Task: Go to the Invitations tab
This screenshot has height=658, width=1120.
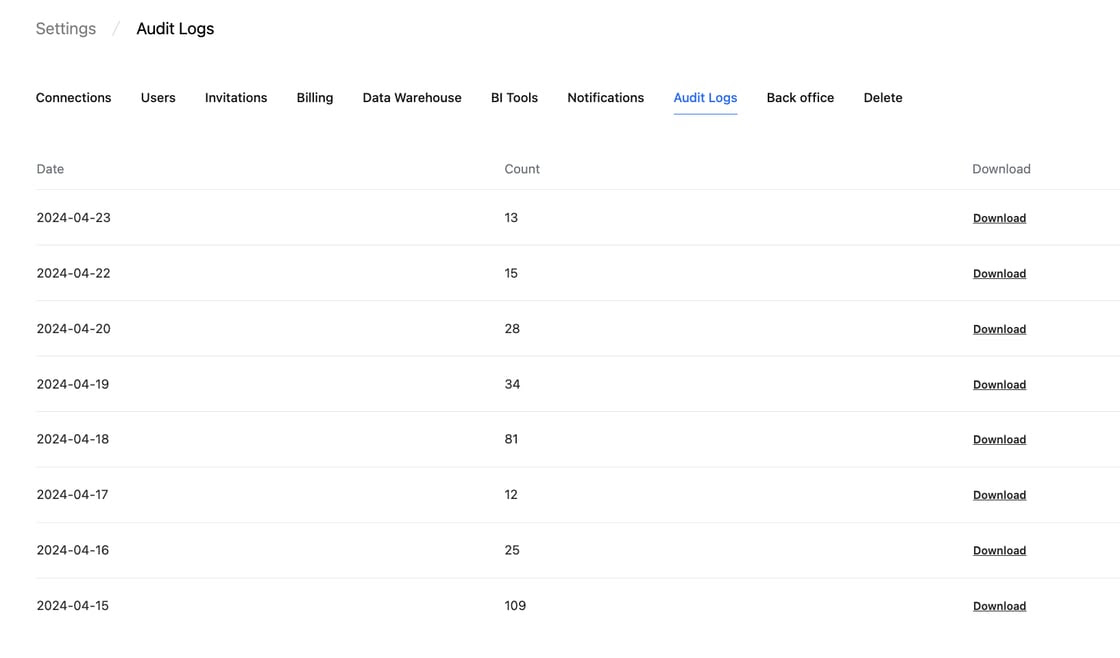Action: coord(236,98)
